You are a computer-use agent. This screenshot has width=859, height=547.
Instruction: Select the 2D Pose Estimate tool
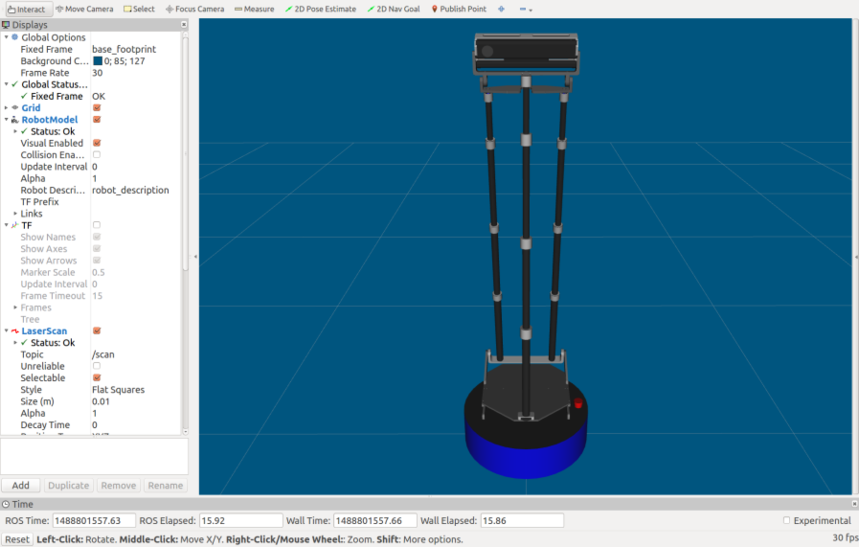coord(320,9)
